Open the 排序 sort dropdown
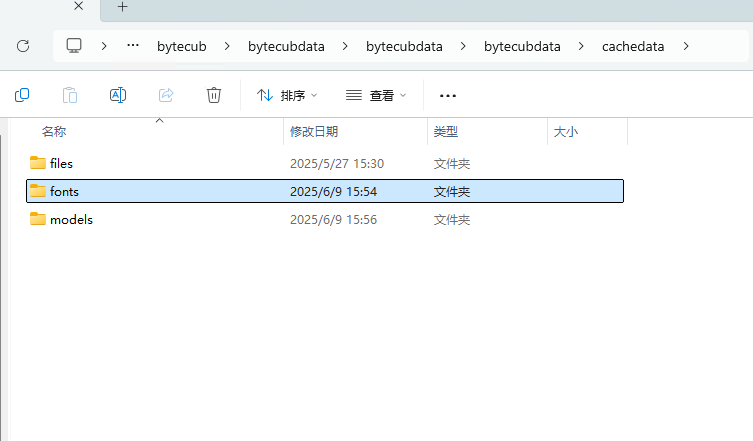This screenshot has height=441, width=753. [x=287, y=96]
